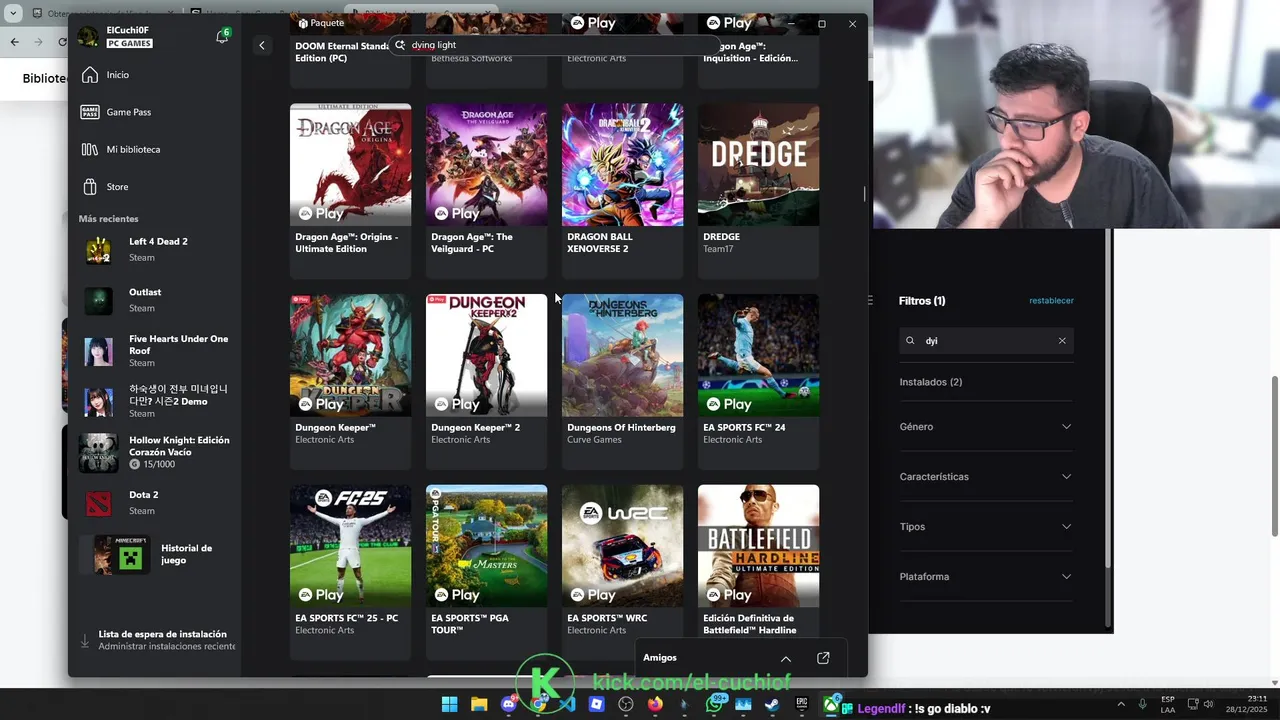The image size is (1280, 720).
Task: Click restablecer filters link
Action: coord(1051,301)
